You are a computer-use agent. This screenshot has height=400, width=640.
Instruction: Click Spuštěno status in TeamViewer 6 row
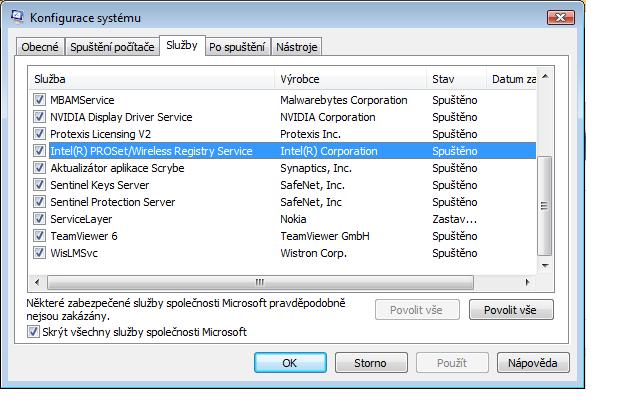pos(455,236)
